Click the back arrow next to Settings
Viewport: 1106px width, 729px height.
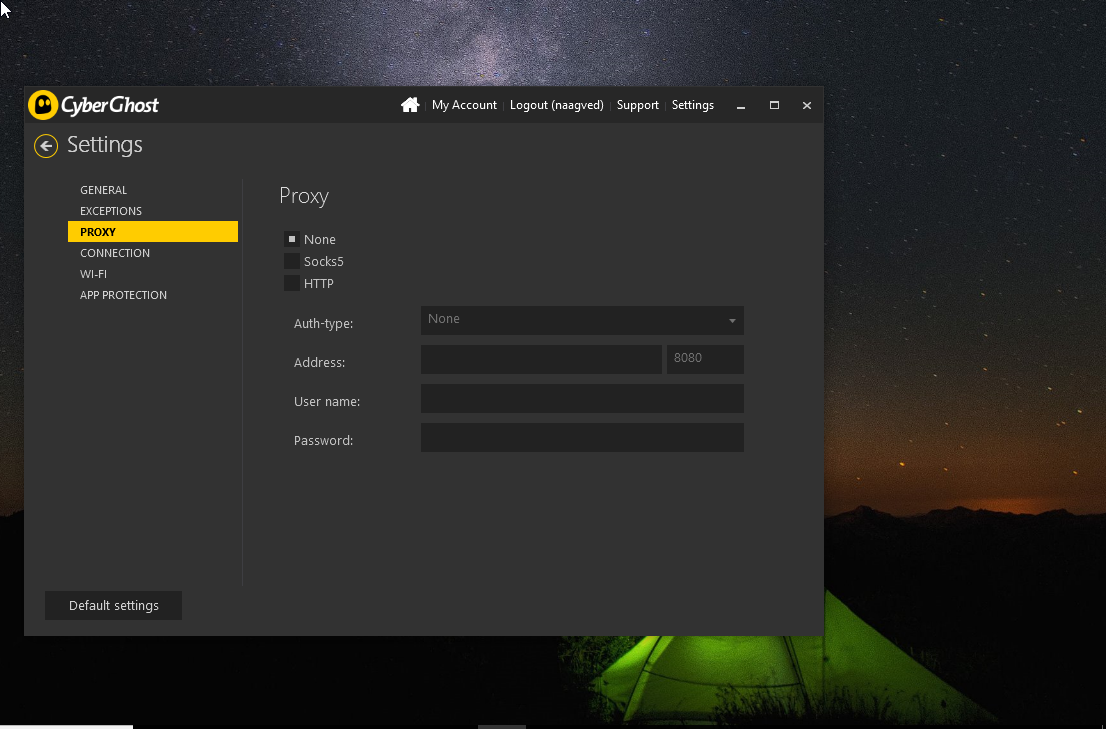click(46, 146)
